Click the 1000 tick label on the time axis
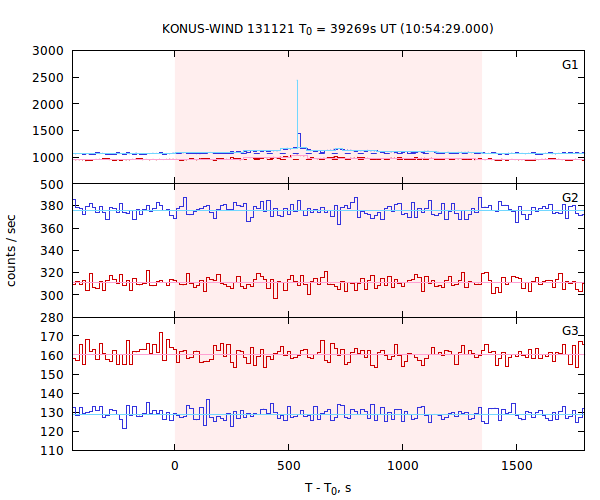The height and width of the screenshot is (500, 600). (403, 466)
